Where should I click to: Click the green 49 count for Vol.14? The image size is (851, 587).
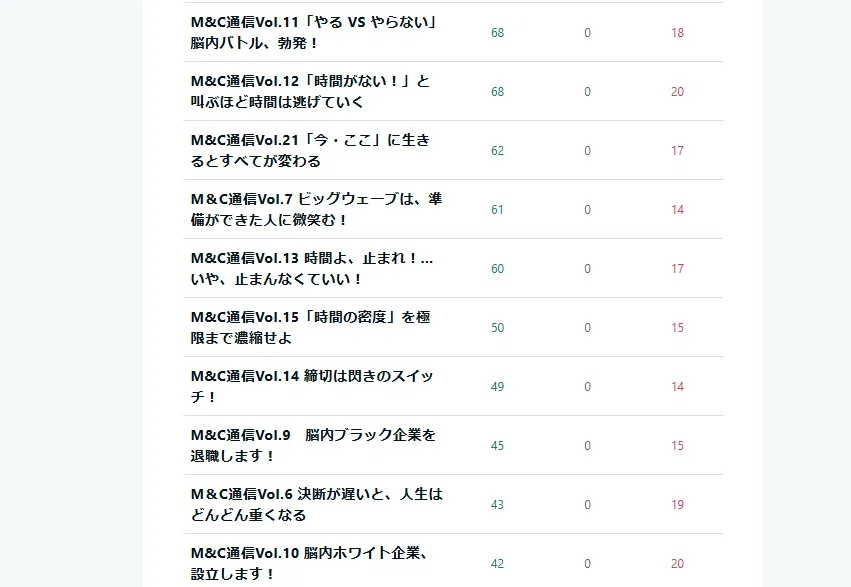coord(498,387)
